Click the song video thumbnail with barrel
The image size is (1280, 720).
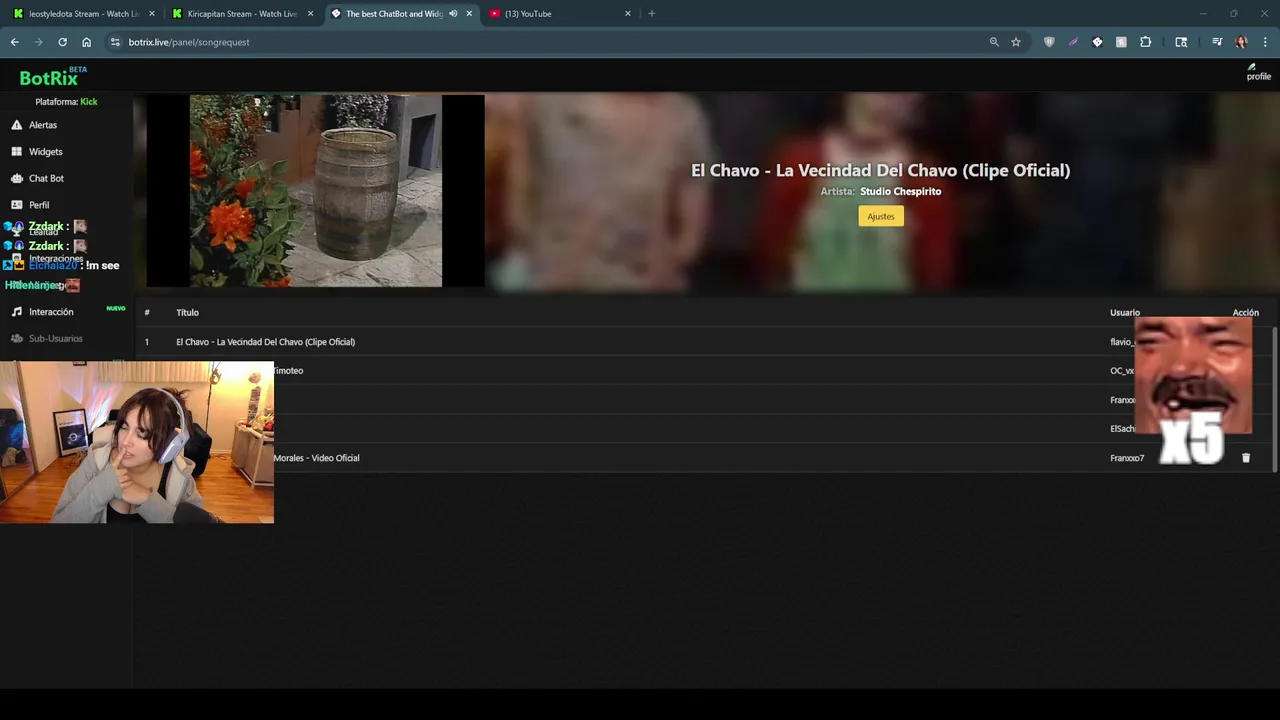(316, 191)
